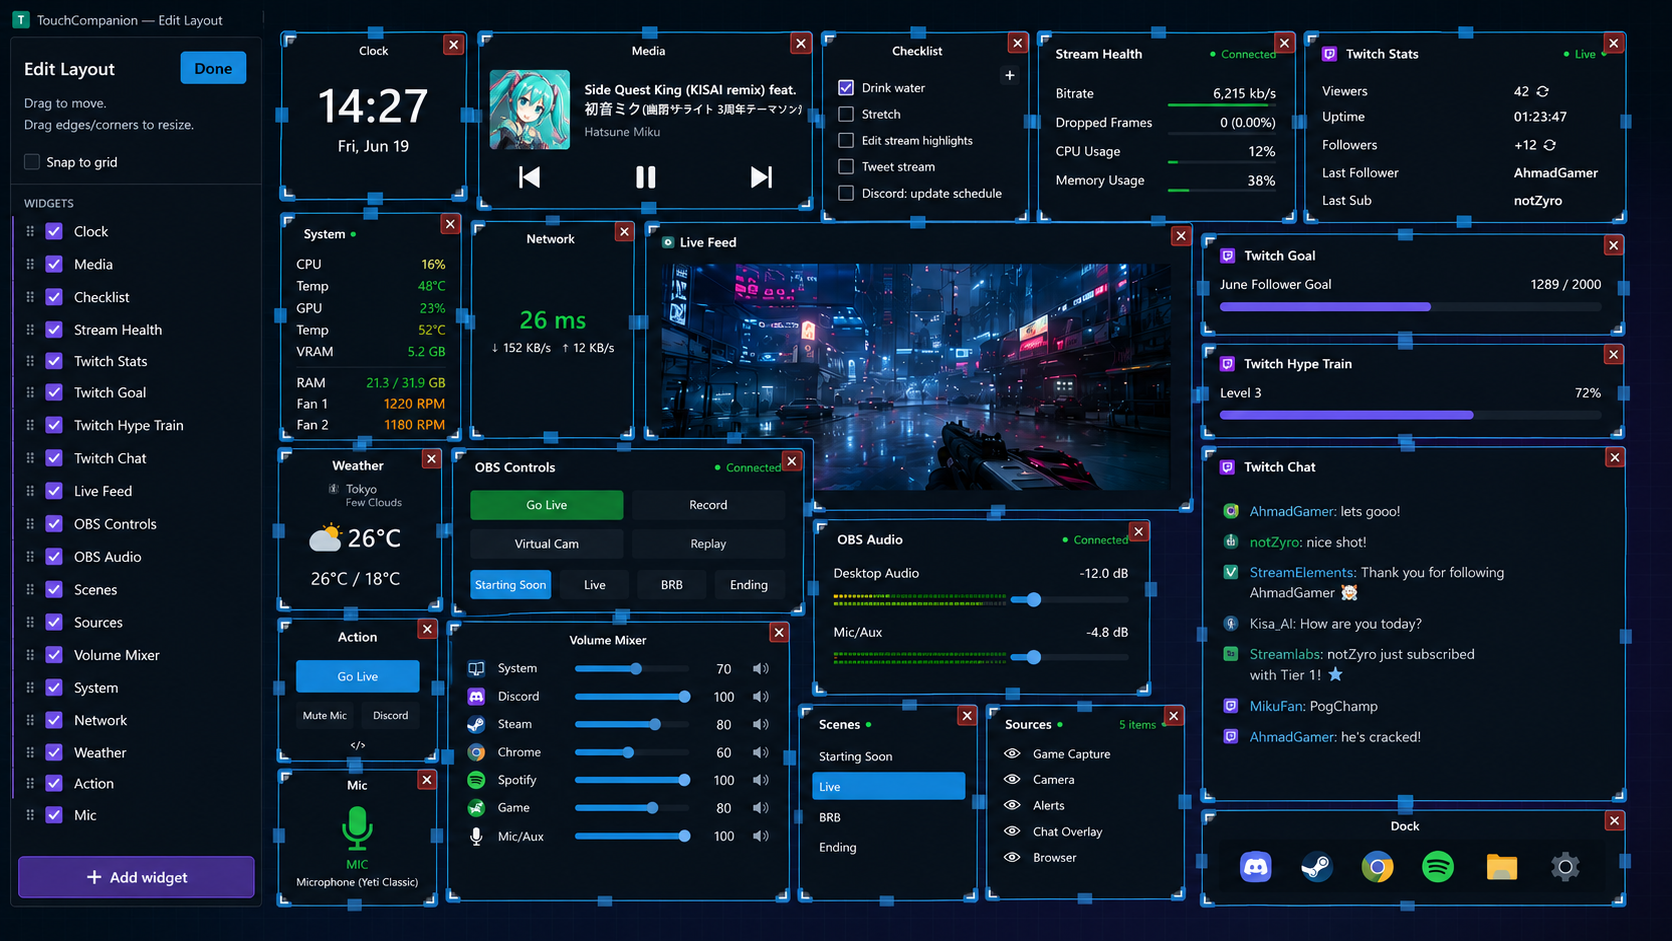Mute Chrome speaker icon in Volume Mixer
Viewport: 1672px width, 941px height.
coord(761,752)
